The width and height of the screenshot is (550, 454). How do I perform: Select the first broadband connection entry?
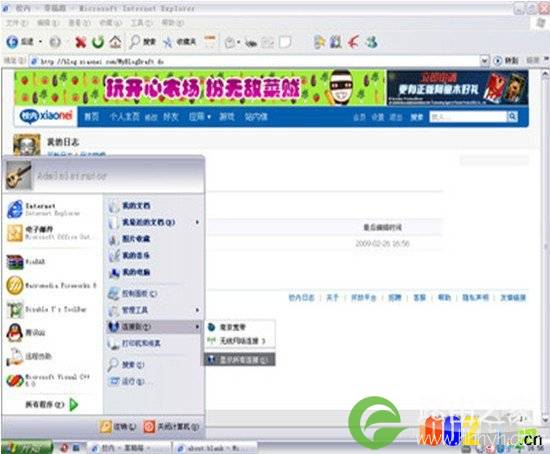pos(240,327)
